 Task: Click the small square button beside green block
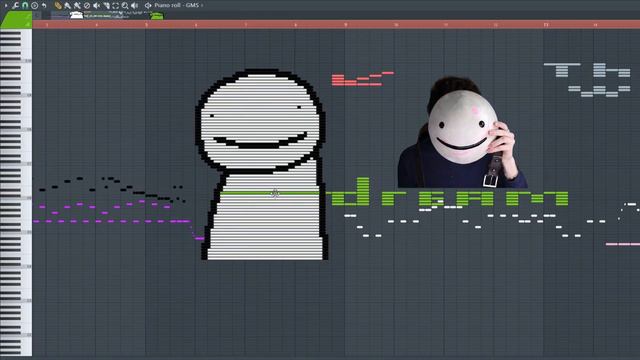(x=37, y=16)
